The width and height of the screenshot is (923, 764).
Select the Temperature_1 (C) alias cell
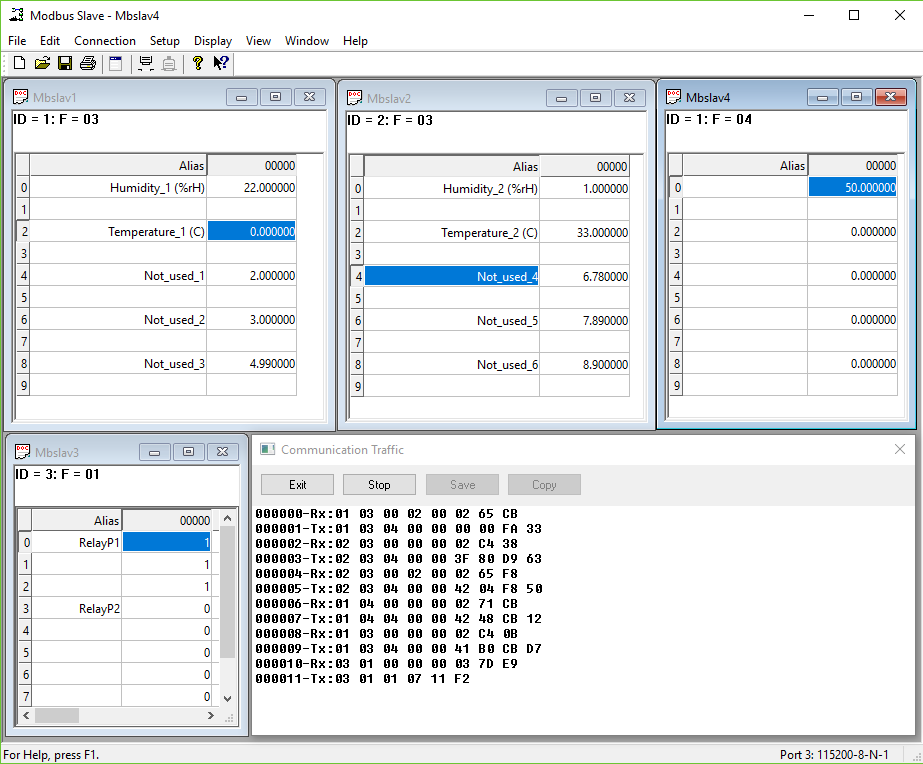(x=118, y=232)
